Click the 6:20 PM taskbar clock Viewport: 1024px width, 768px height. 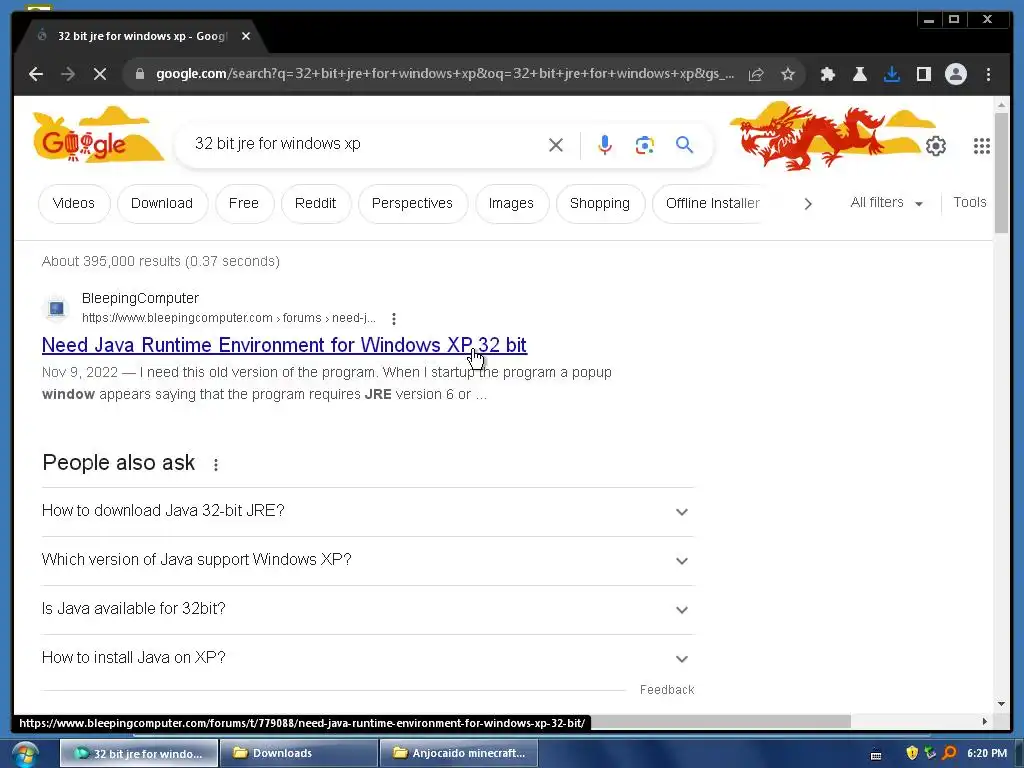click(987, 753)
